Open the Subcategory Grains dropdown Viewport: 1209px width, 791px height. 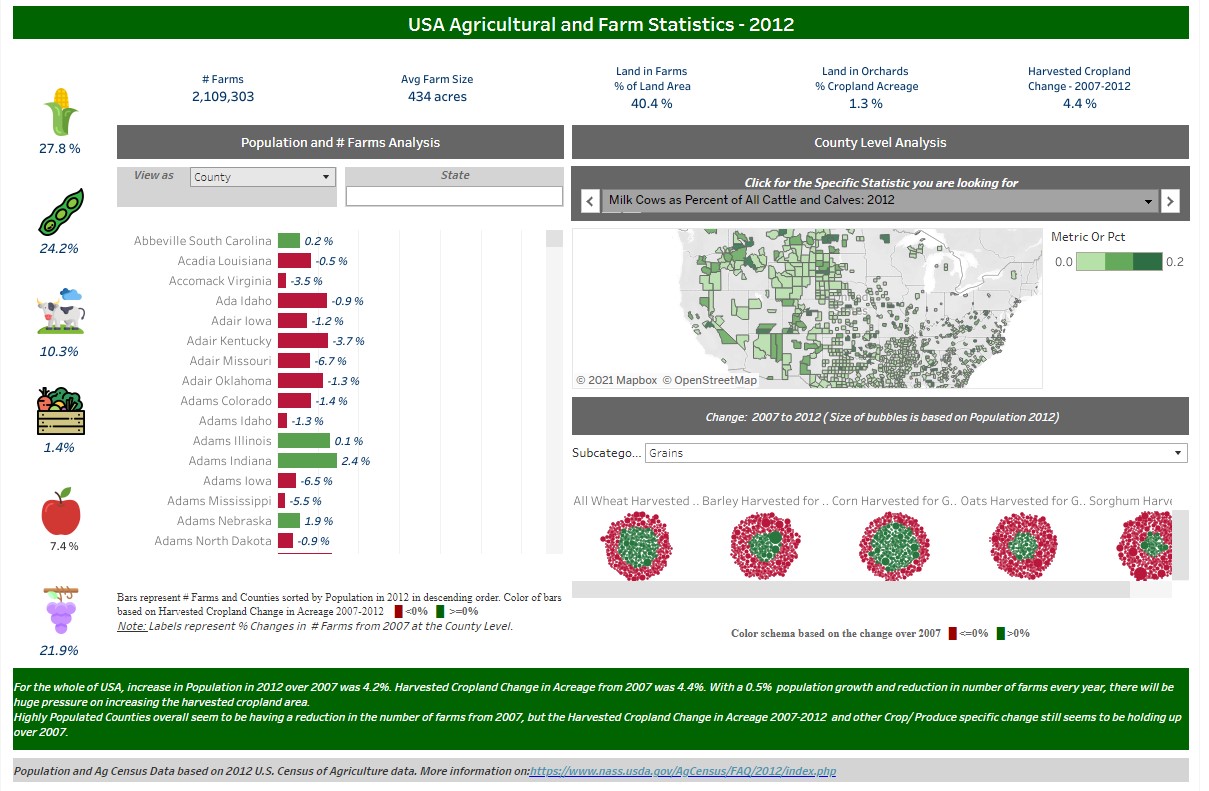(915, 453)
